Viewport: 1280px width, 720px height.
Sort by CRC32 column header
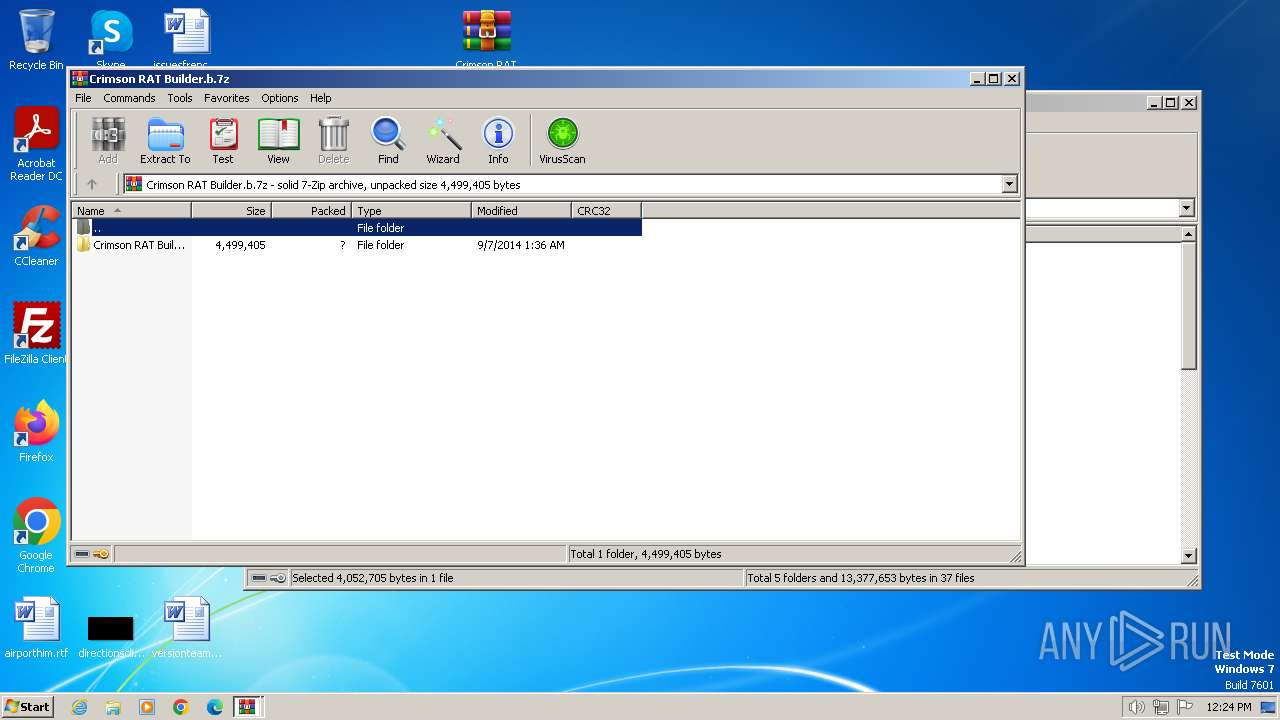606,210
